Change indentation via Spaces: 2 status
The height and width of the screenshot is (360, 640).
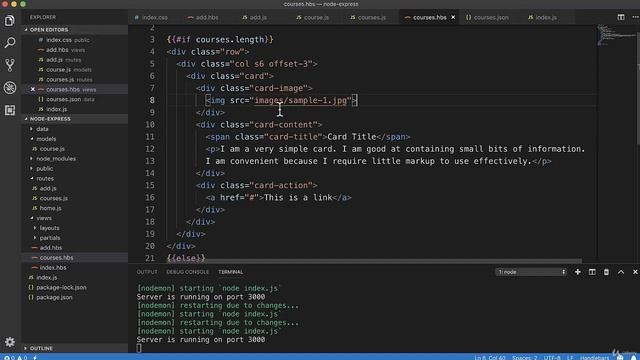coord(524,358)
